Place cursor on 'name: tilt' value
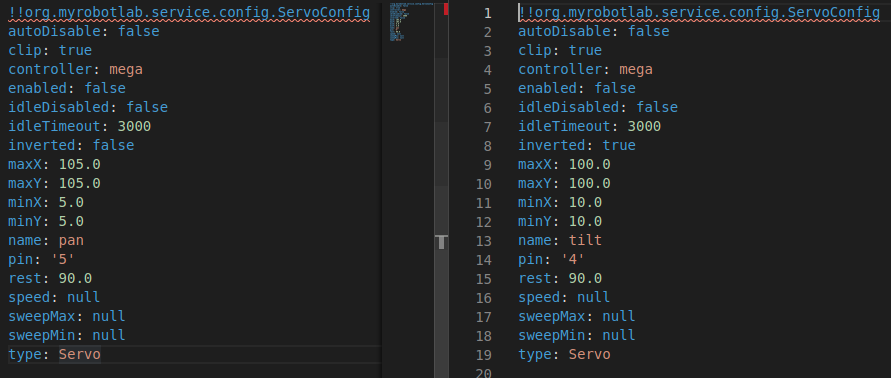The height and width of the screenshot is (378, 891). point(585,240)
